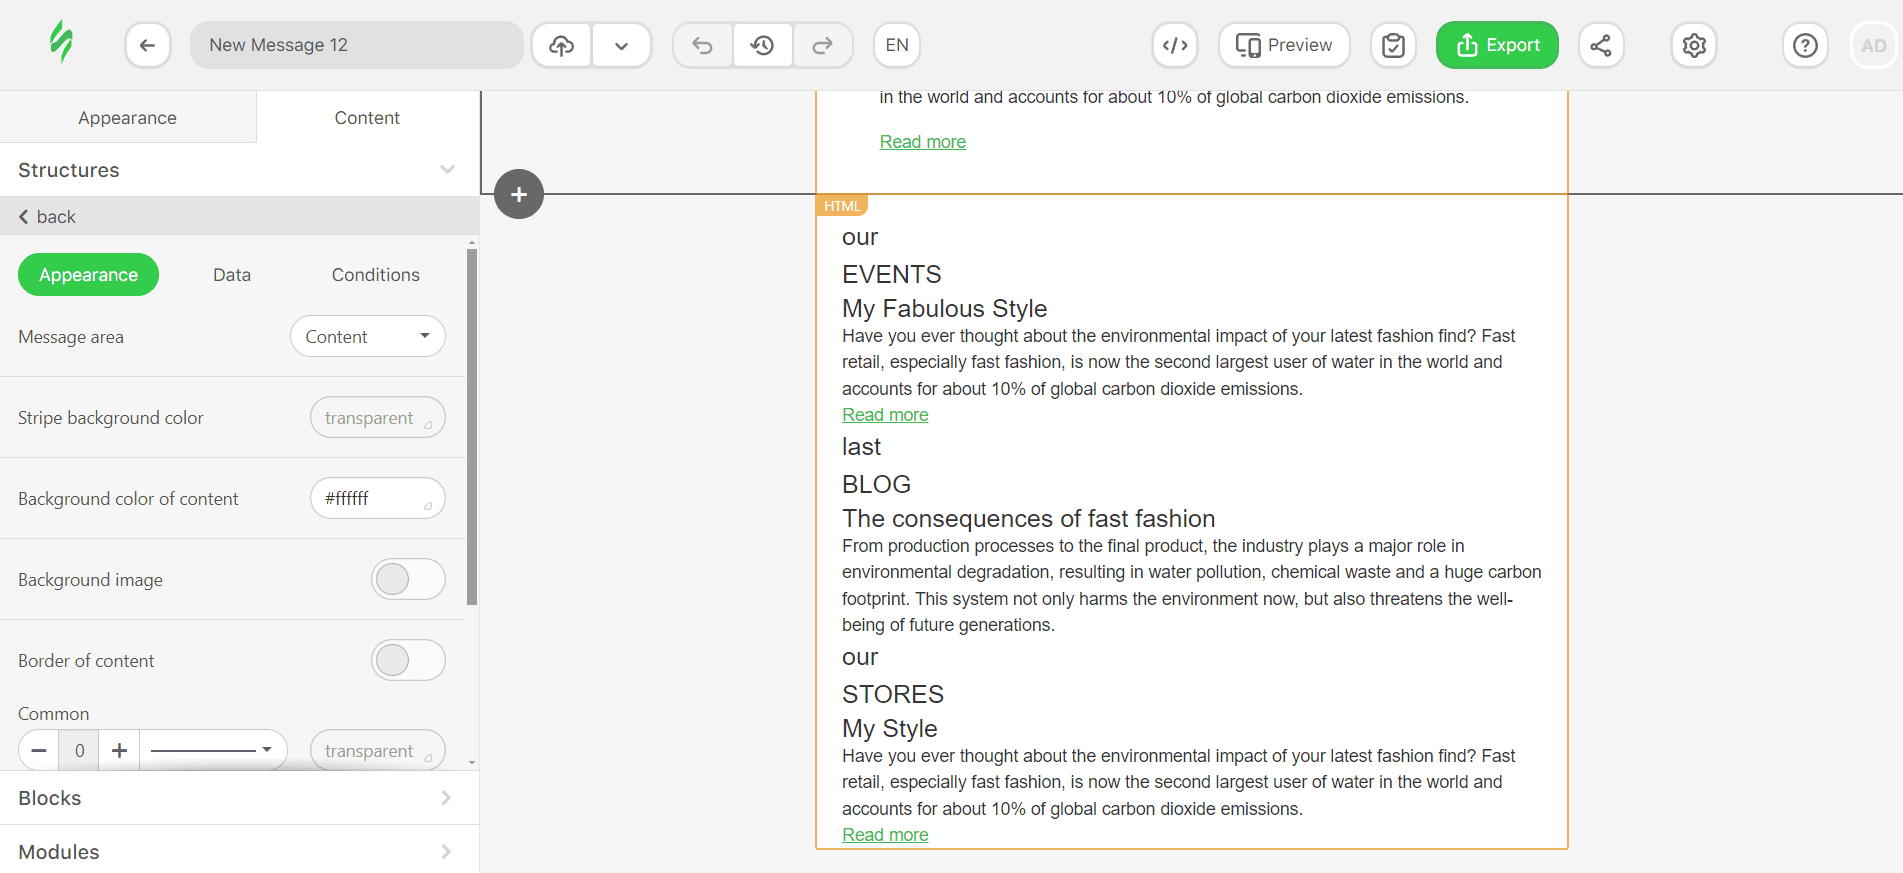Add structure with the round plus button
Screen dimensions: 1903x873
click(x=519, y=194)
